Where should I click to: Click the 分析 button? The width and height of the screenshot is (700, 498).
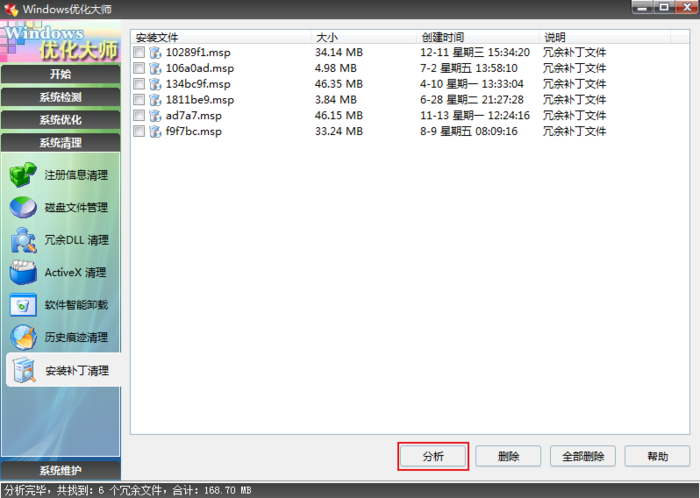pyautogui.click(x=433, y=456)
